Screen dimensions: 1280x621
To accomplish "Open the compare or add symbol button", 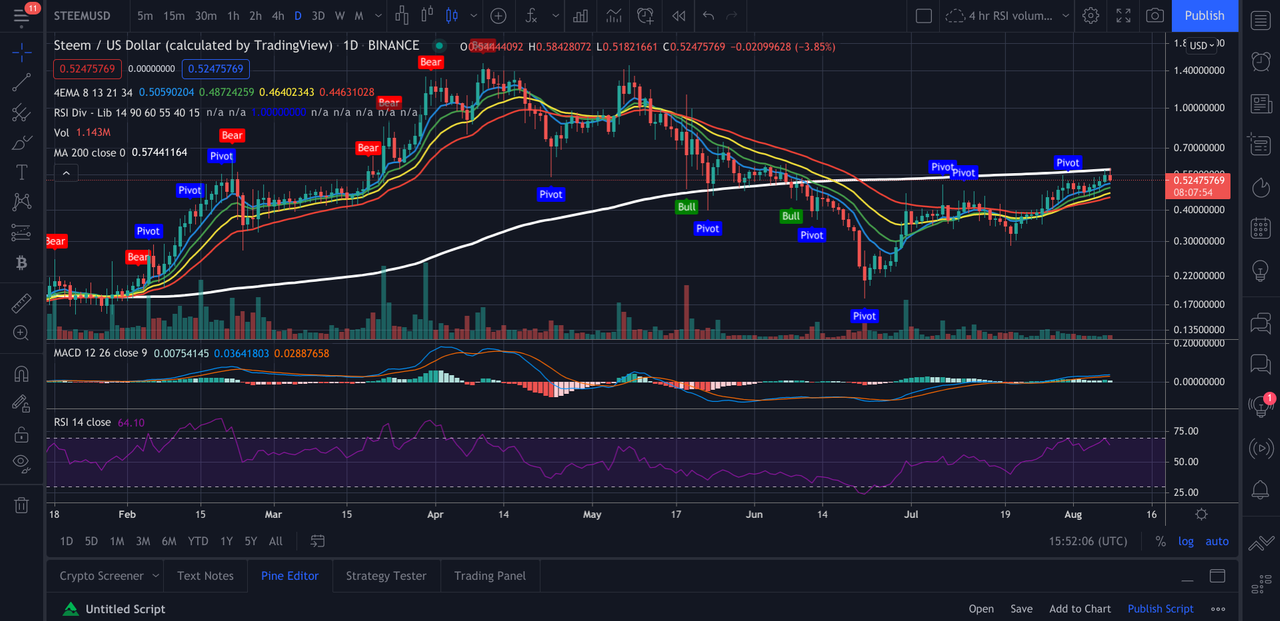I will coord(498,15).
